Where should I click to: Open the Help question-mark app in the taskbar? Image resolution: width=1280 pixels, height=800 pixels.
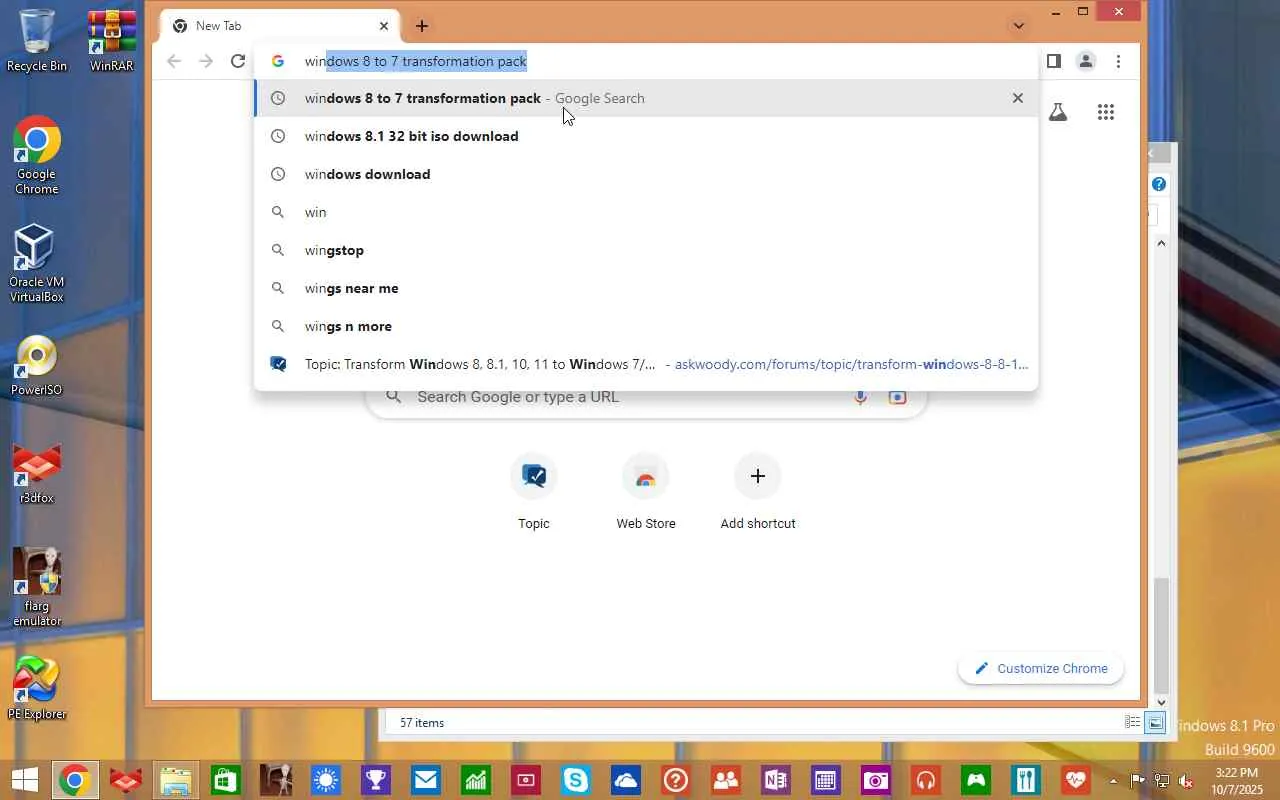(x=675, y=780)
